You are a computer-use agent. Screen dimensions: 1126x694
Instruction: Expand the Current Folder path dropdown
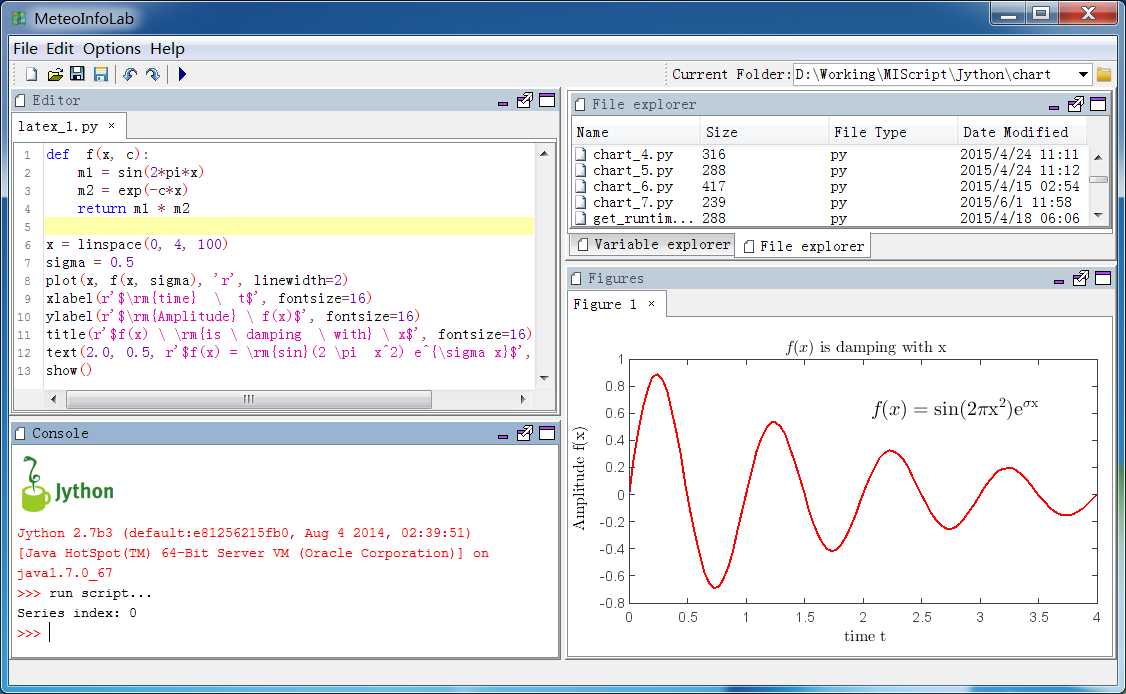click(x=1083, y=74)
